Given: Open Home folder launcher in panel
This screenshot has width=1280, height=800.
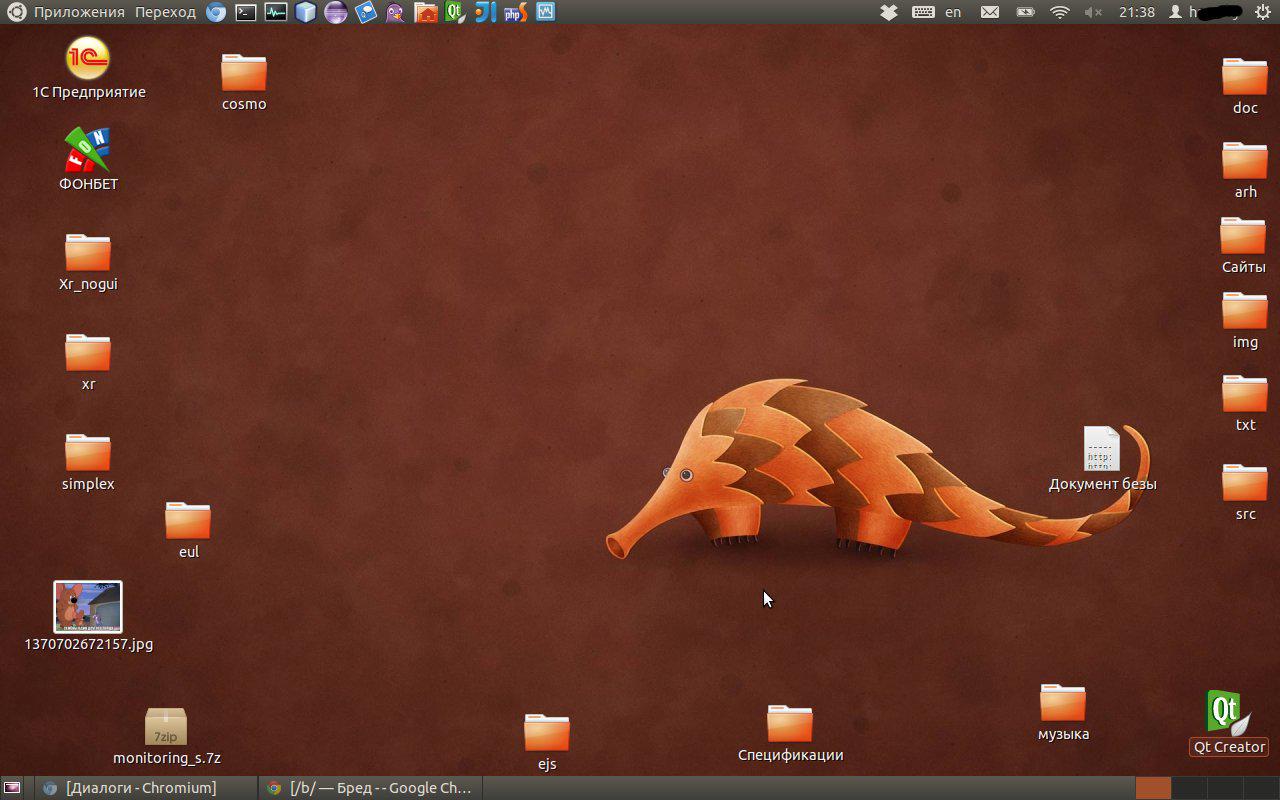Looking at the screenshot, I should 426,12.
